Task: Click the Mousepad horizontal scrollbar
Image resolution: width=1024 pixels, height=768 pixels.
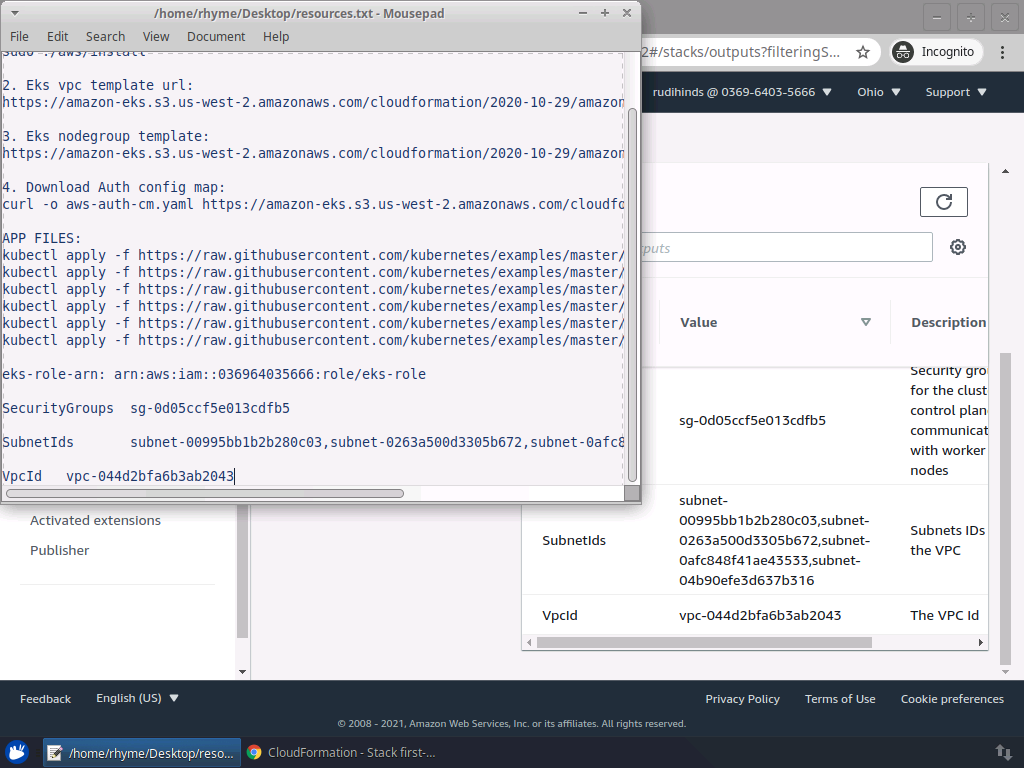Action: (205, 494)
